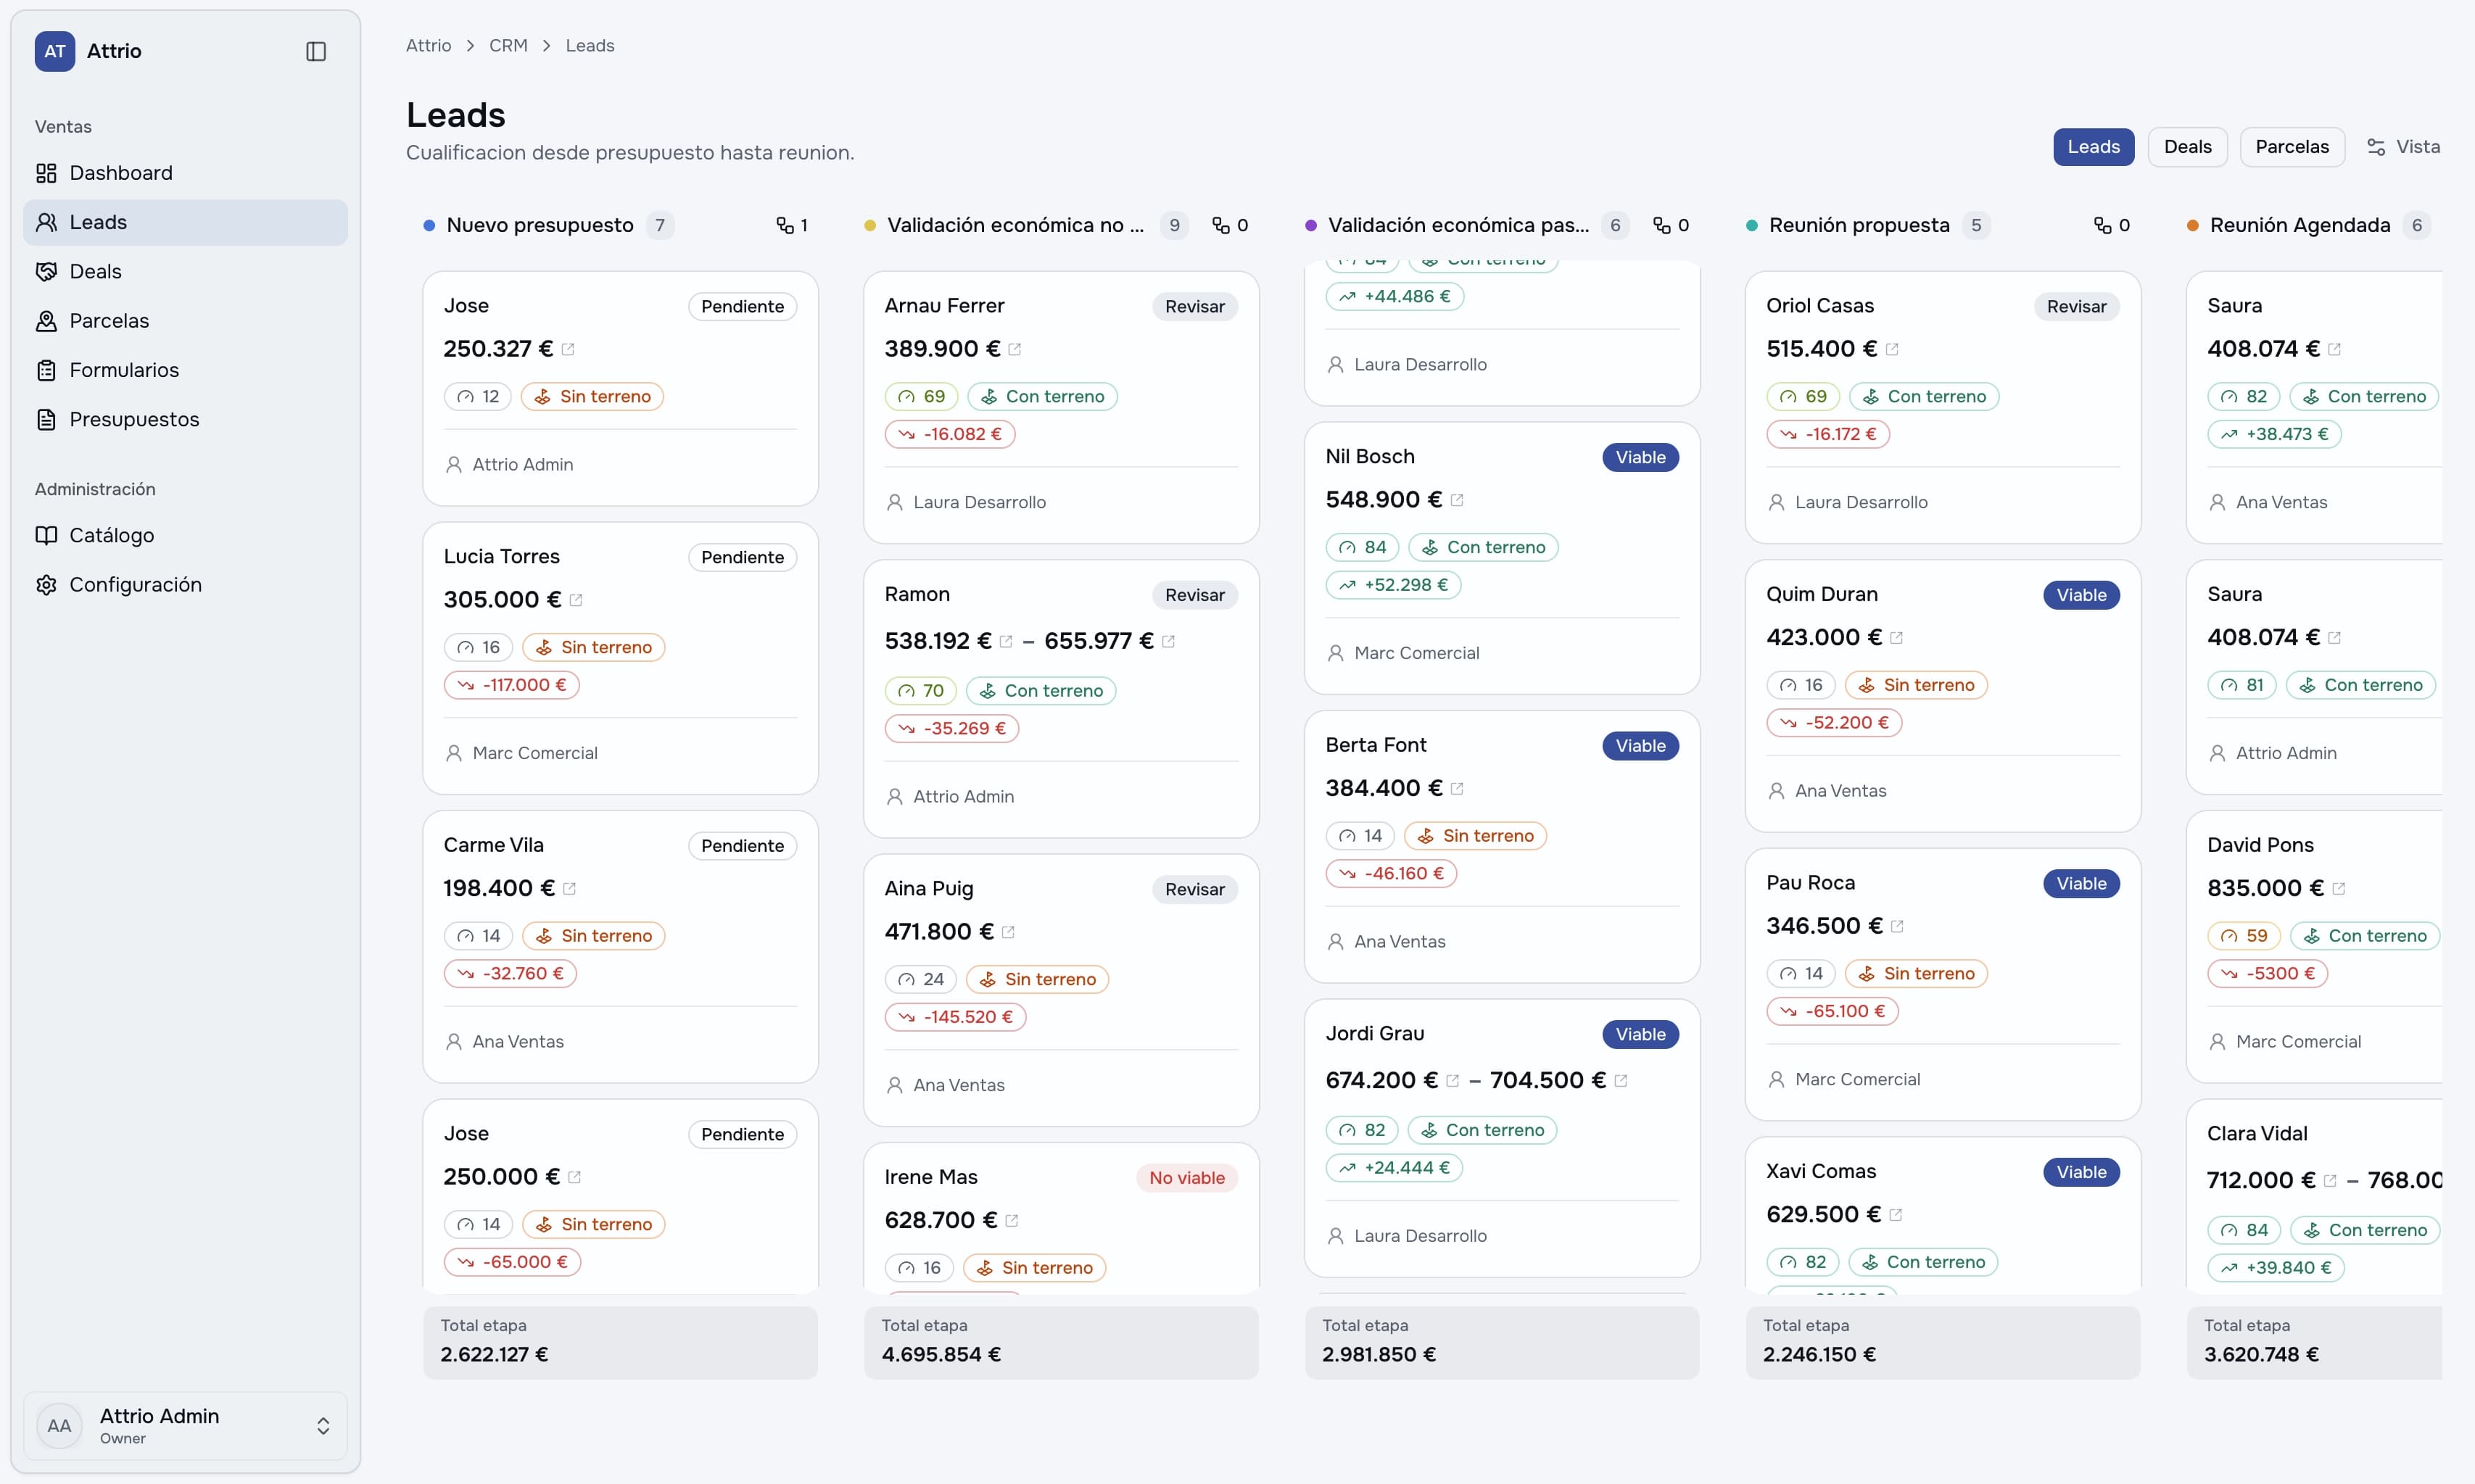Open external link icon next to 389.900 €
Viewport: 2475px width, 1484px height.
1015,349
